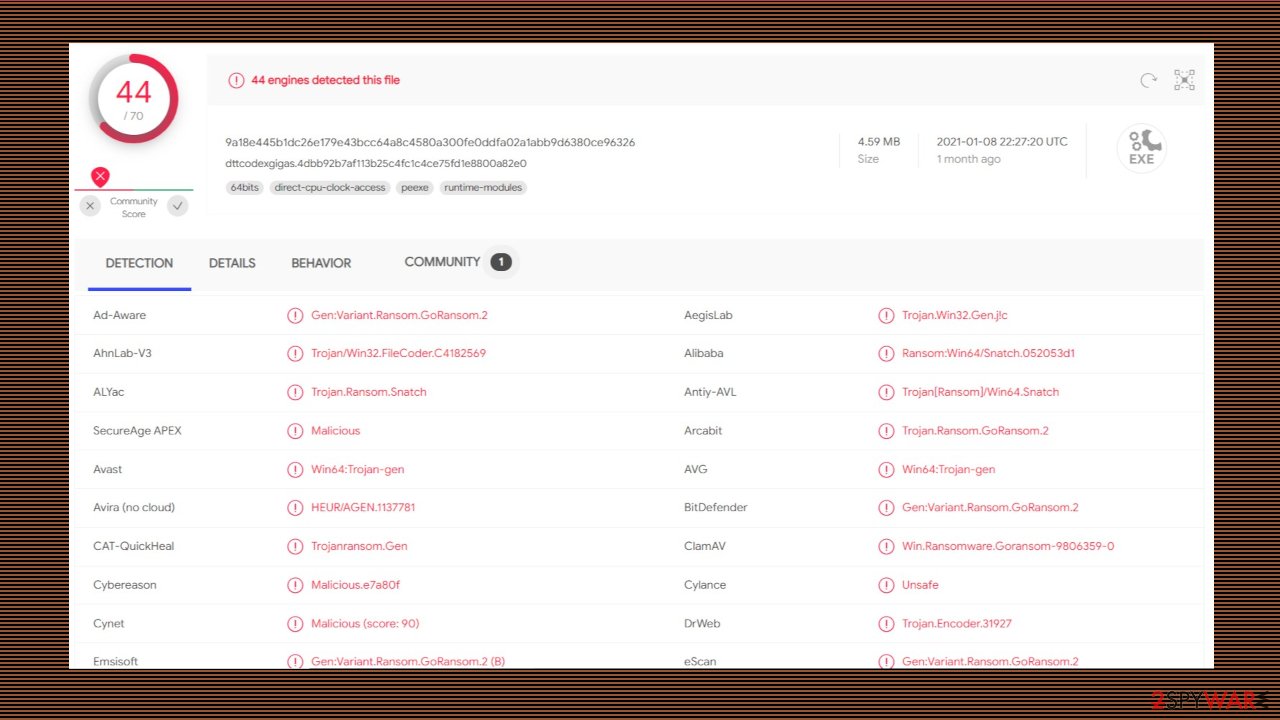
Task: Click the AegisLab Trojan.Win32.Gen result
Action: [955, 315]
